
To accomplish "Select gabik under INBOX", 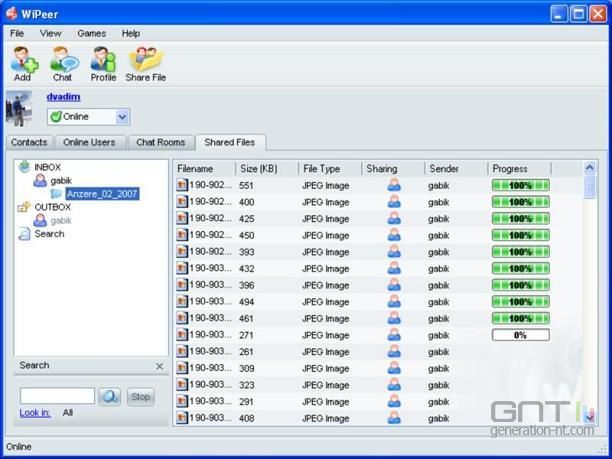I will [x=61, y=181].
